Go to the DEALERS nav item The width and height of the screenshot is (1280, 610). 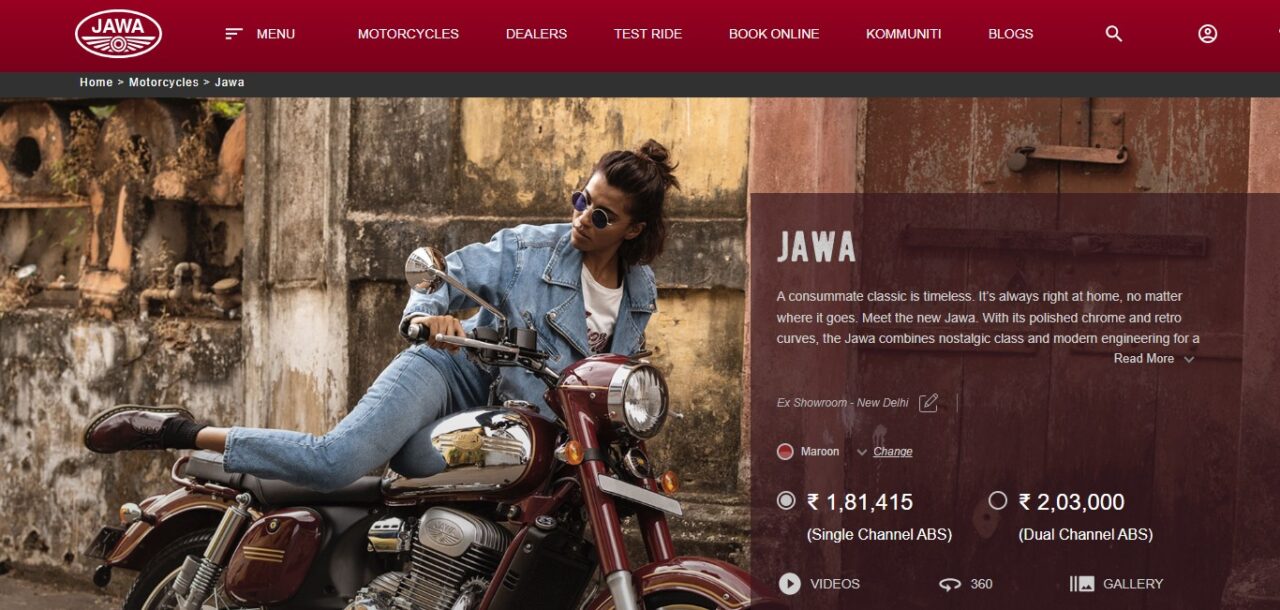pyautogui.click(x=536, y=34)
